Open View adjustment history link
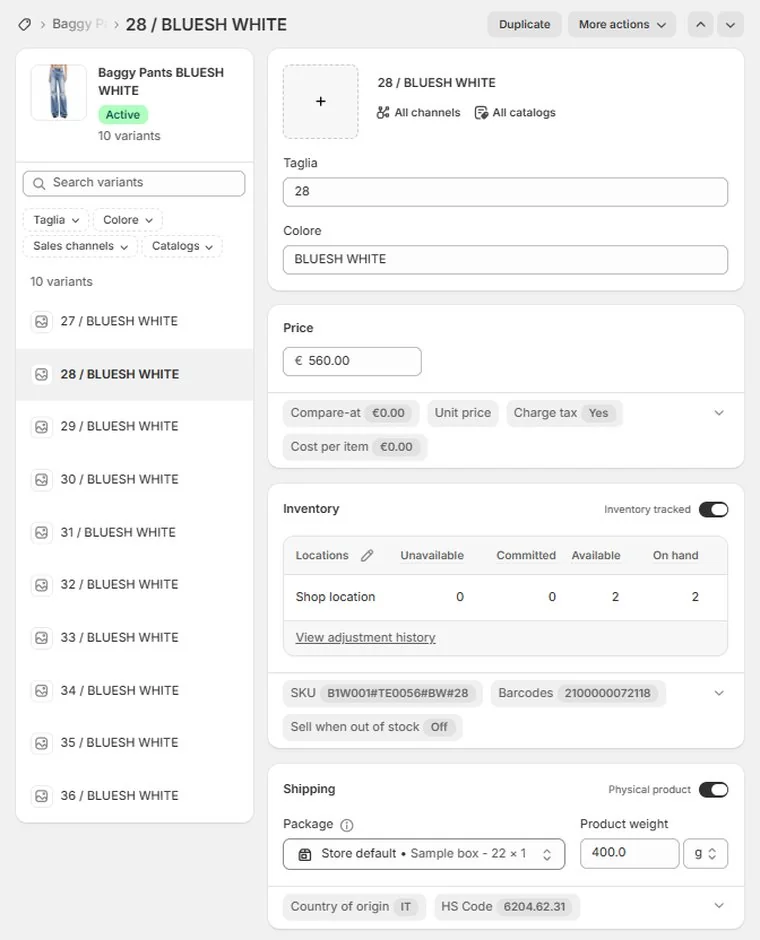This screenshot has width=760, height=940. click(365, 638)
